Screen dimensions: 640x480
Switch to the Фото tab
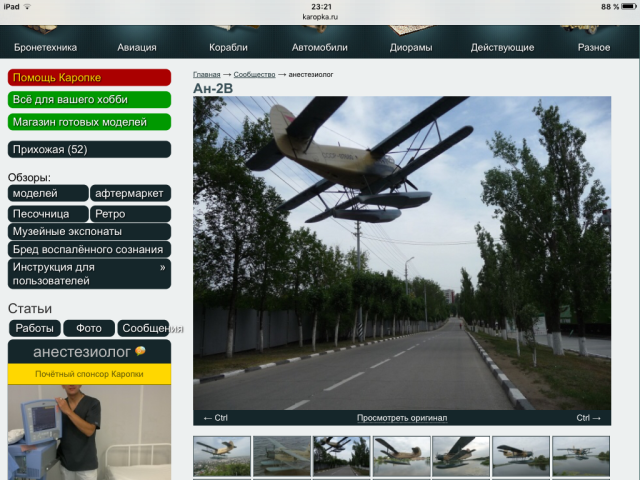click(x=89, y=328)
